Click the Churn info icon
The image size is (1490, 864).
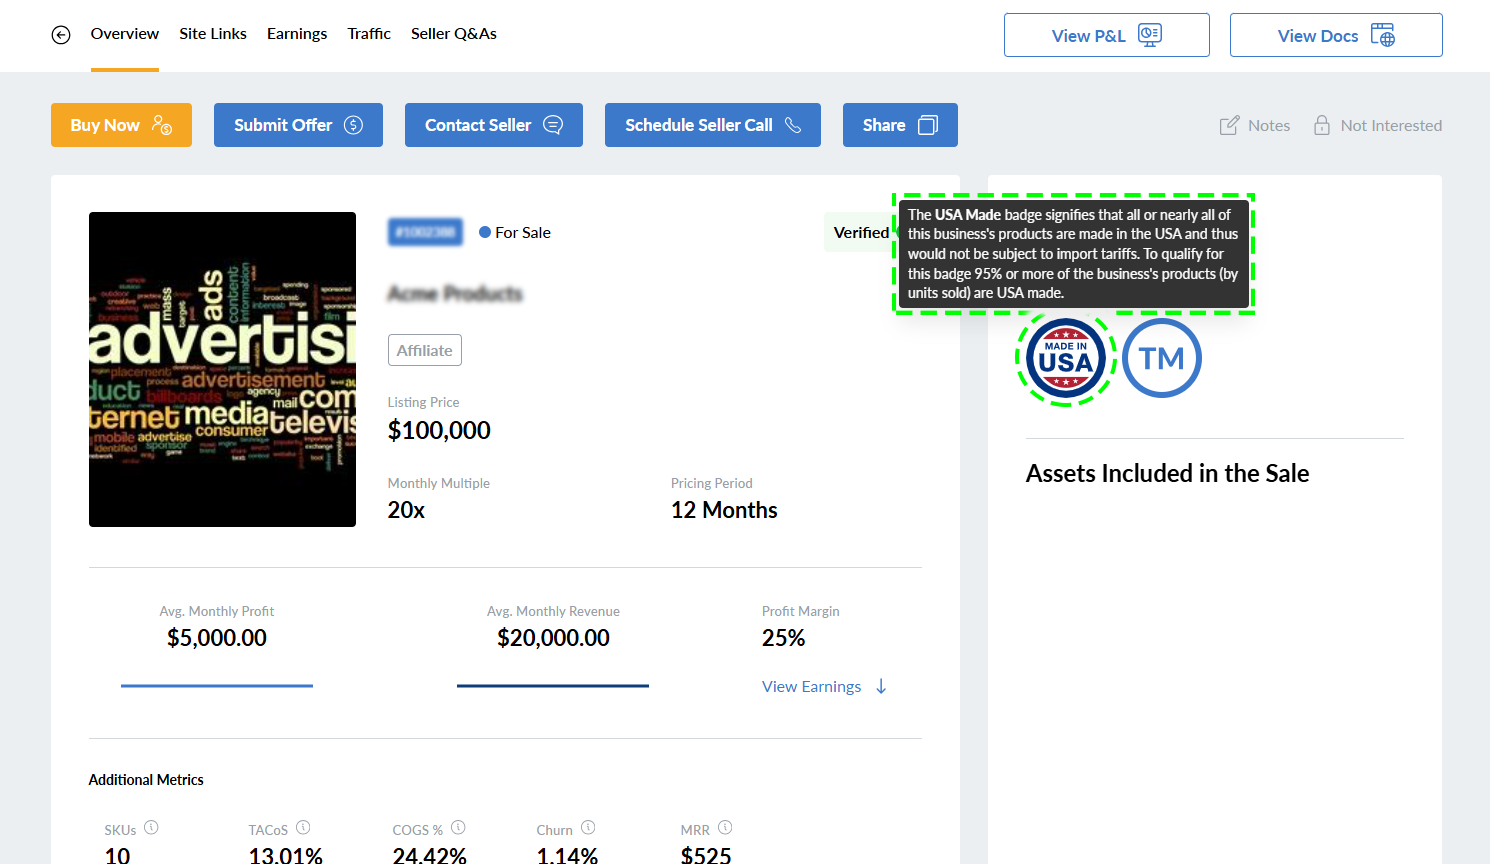pyautogui.click(x=588, y=828)
